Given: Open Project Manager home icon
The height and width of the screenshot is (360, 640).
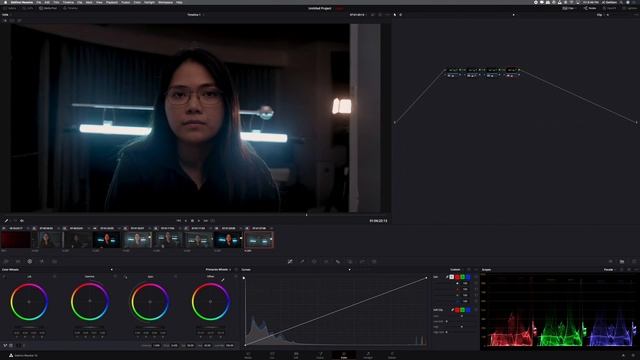Looking at the screenshot, I should pos(623,356).
